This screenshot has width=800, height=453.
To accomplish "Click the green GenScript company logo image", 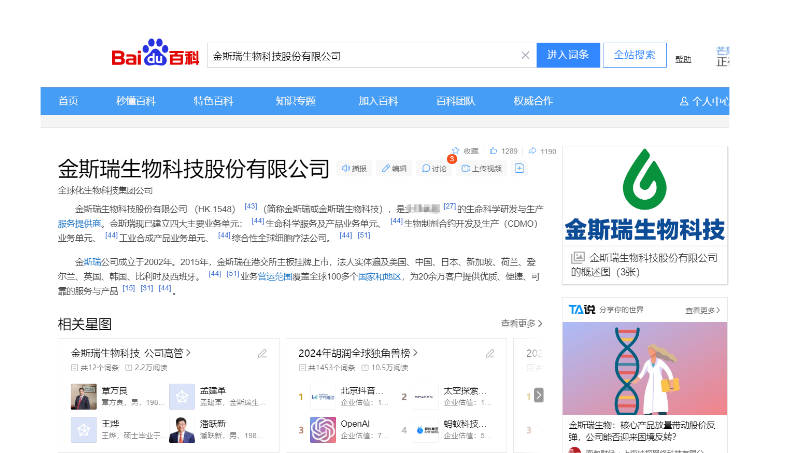I will [x=644, y=195].
